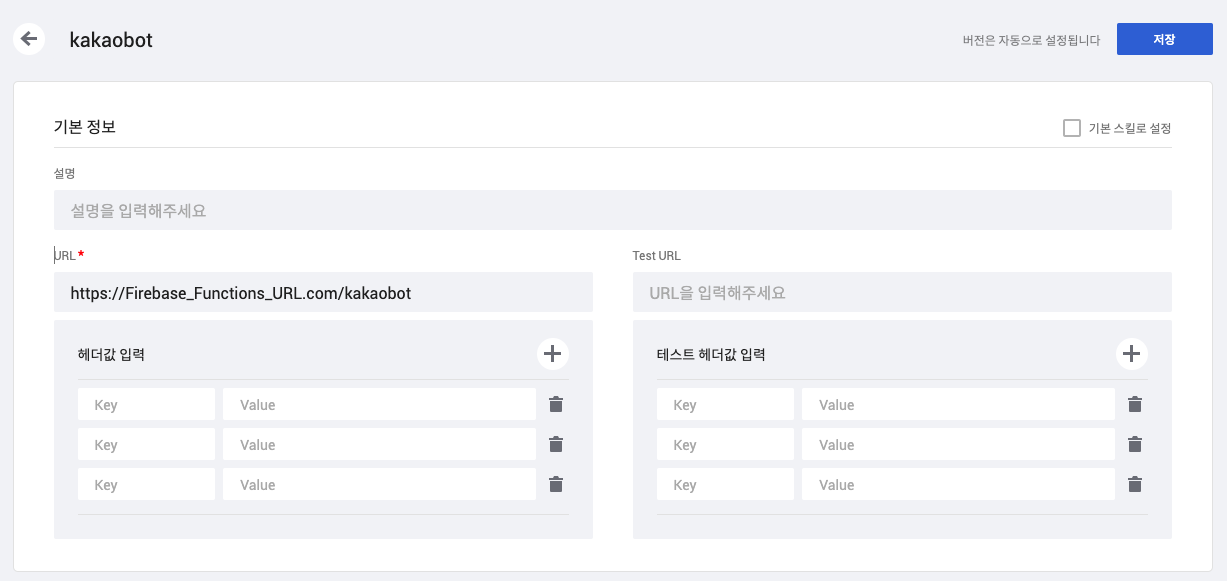Screen dimensions: 1227x581
Task: Click the second Key field under 헤더값 입력
Action: click(x=146, y=444)
